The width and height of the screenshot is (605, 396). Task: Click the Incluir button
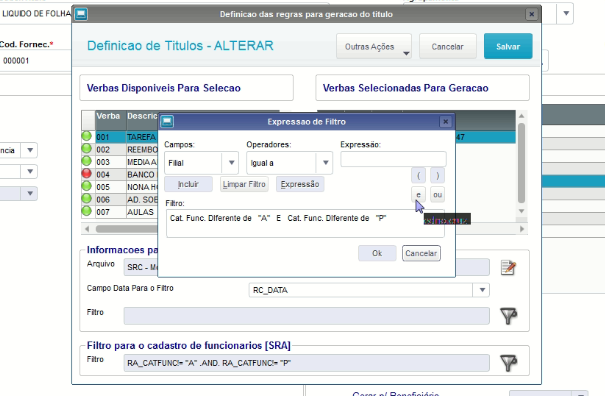point(188,184)
